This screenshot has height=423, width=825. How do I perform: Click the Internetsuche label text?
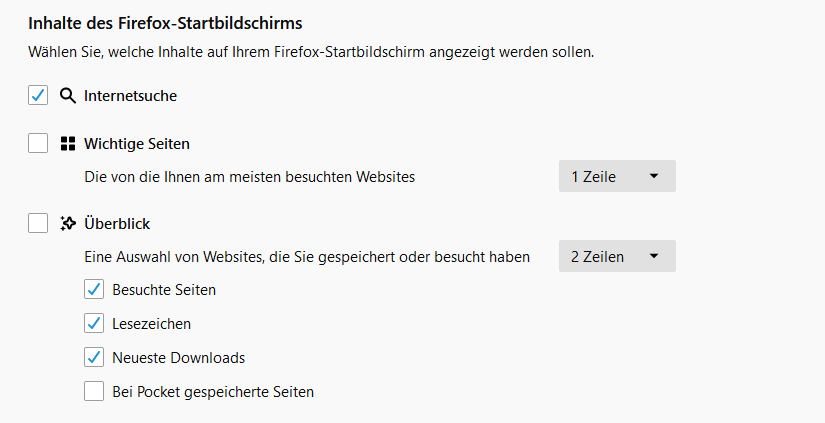131,96
